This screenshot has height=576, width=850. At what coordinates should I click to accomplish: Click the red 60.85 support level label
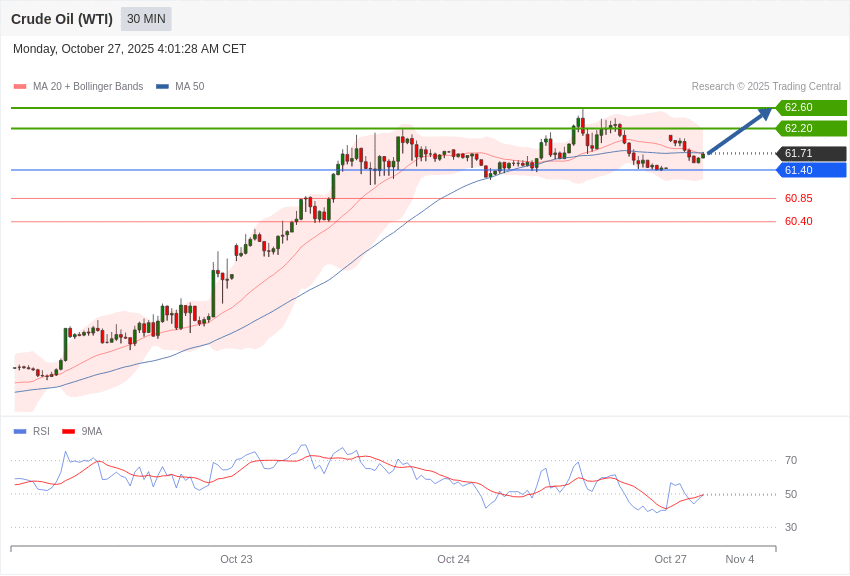click(798, 198)
